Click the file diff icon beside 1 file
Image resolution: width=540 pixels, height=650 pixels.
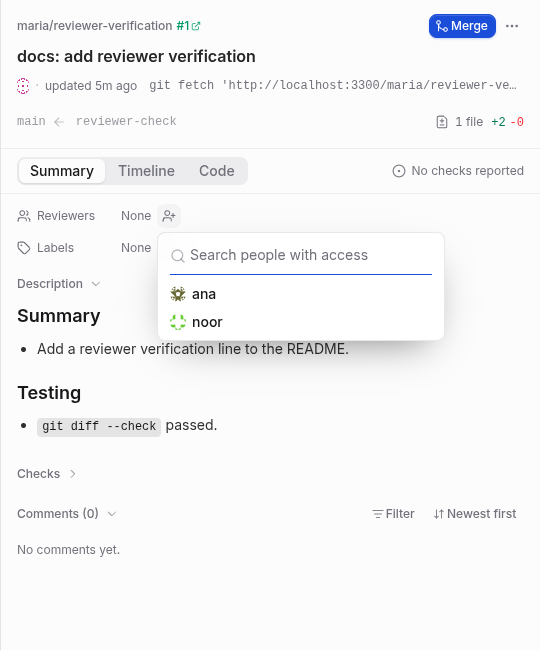[x=442, y=122]
